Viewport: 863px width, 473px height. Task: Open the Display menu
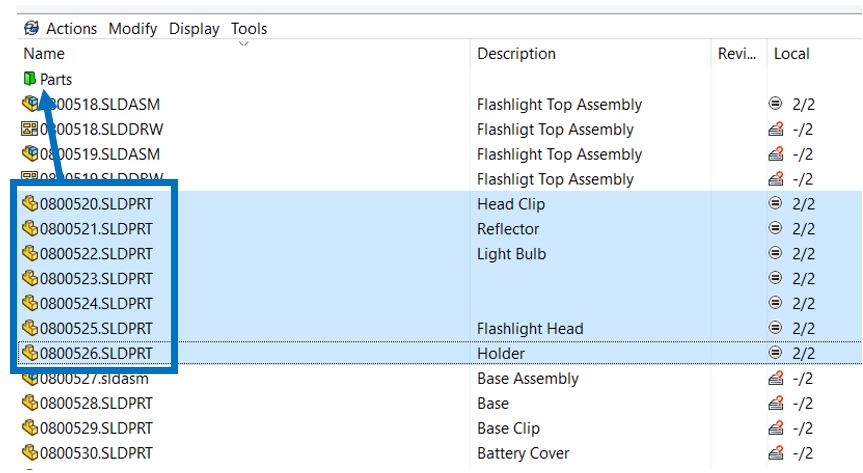point(193,28)
